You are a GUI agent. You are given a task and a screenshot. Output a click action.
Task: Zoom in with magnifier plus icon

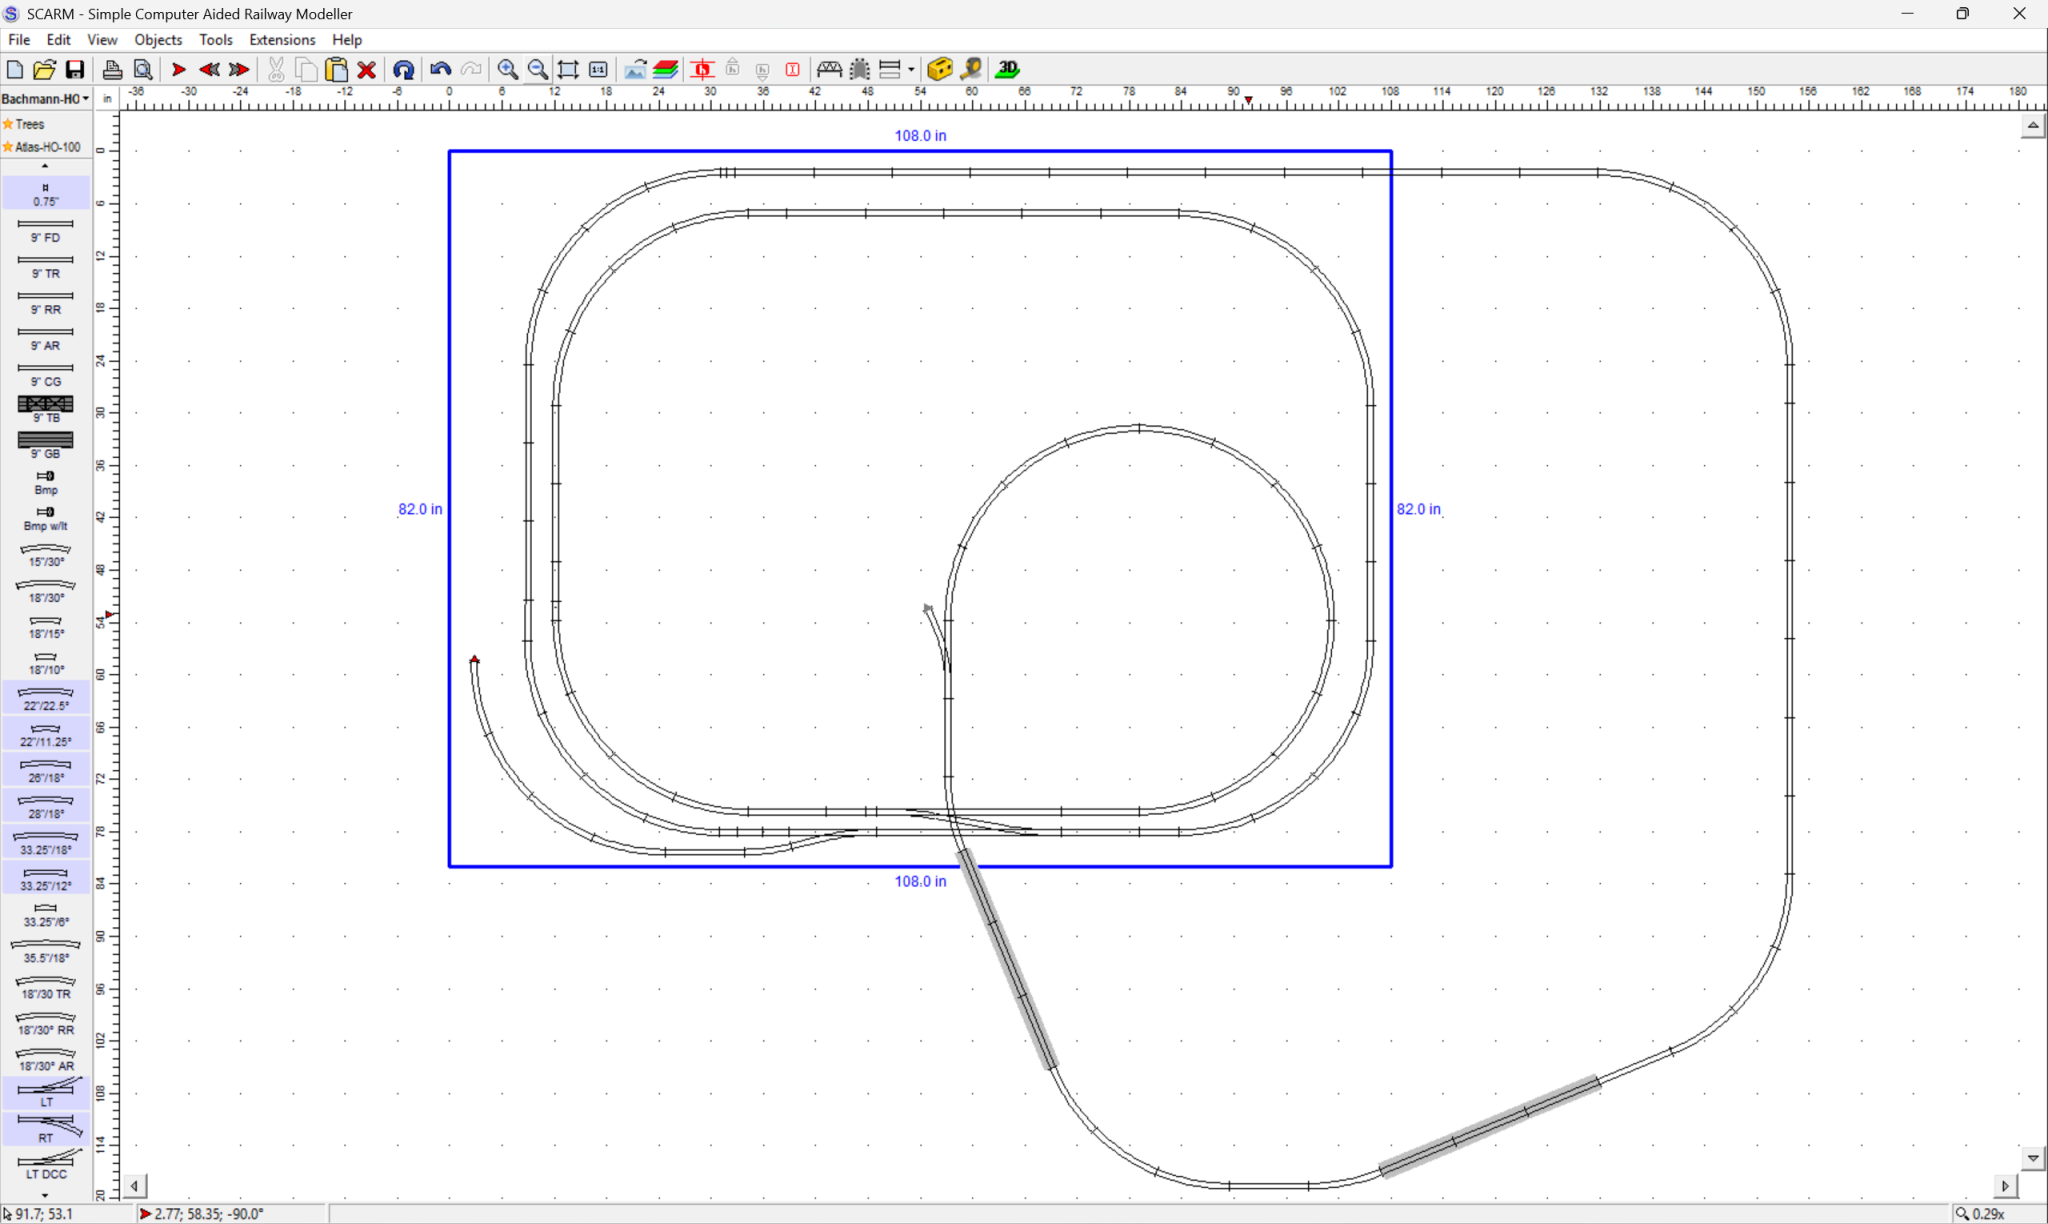508,69
